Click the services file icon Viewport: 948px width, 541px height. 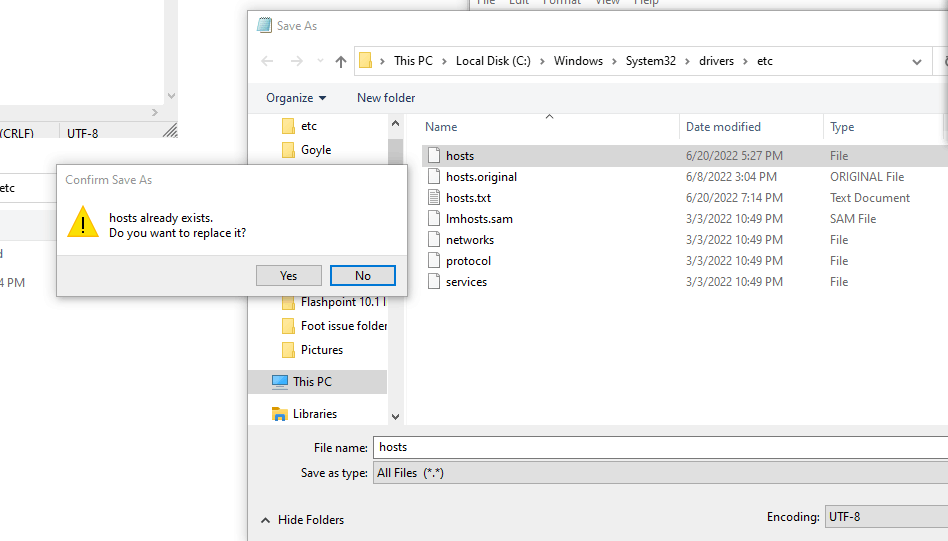click(x=433, y=281)
